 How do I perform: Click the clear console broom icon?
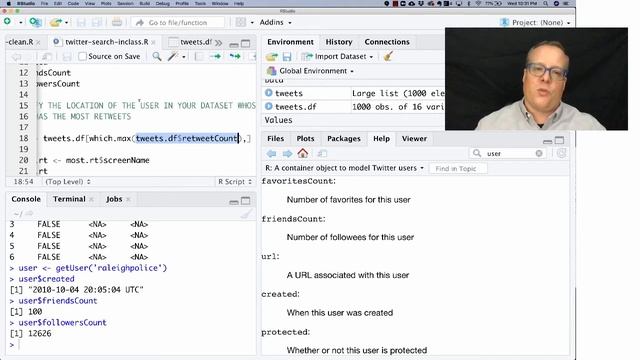(246, 213)
